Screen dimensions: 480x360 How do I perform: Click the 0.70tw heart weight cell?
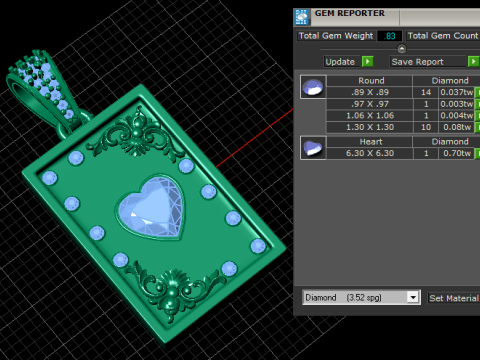click(456, 153)
